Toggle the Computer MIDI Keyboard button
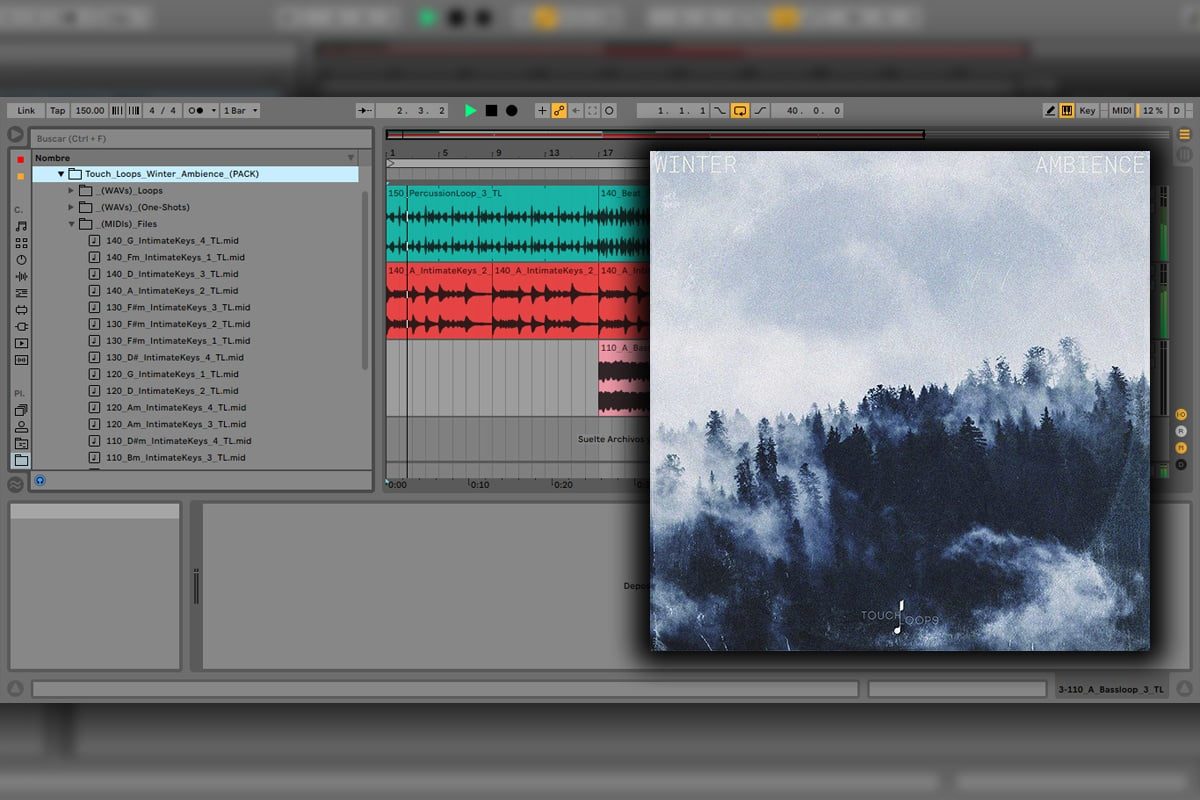Image resolution: width=1200 pixels, height=800 pixels. [1067, 111]
